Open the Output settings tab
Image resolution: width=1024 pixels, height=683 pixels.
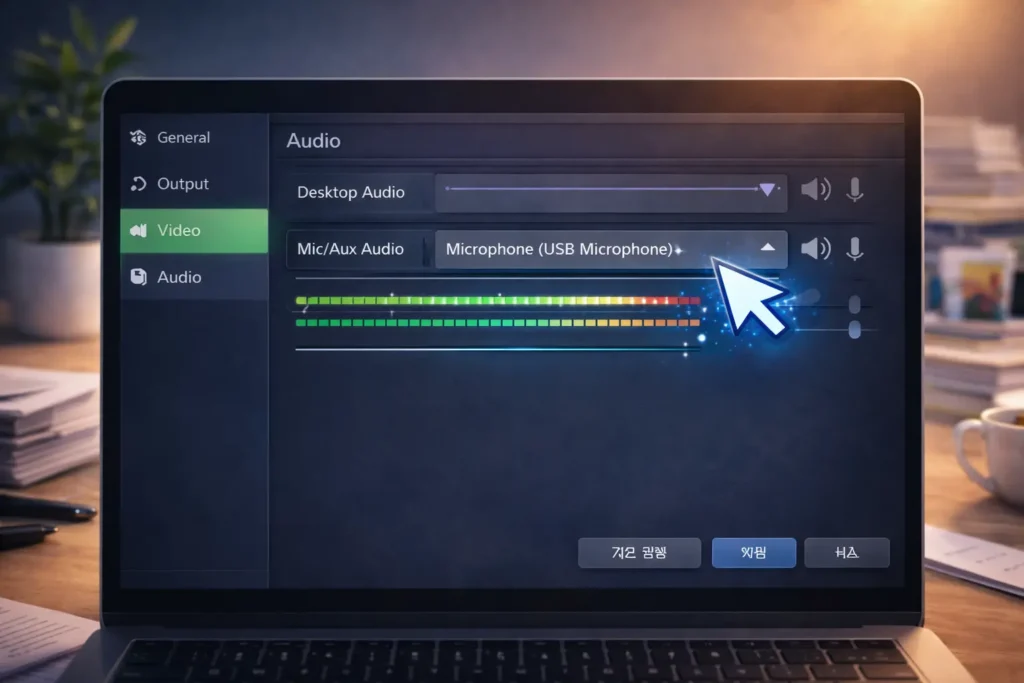(x=183, y=184)
